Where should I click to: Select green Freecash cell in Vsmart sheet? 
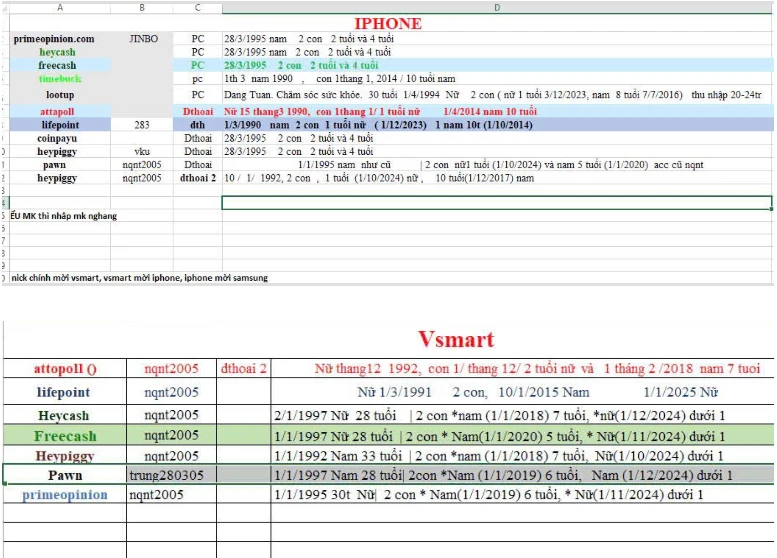tap(65, 436)
